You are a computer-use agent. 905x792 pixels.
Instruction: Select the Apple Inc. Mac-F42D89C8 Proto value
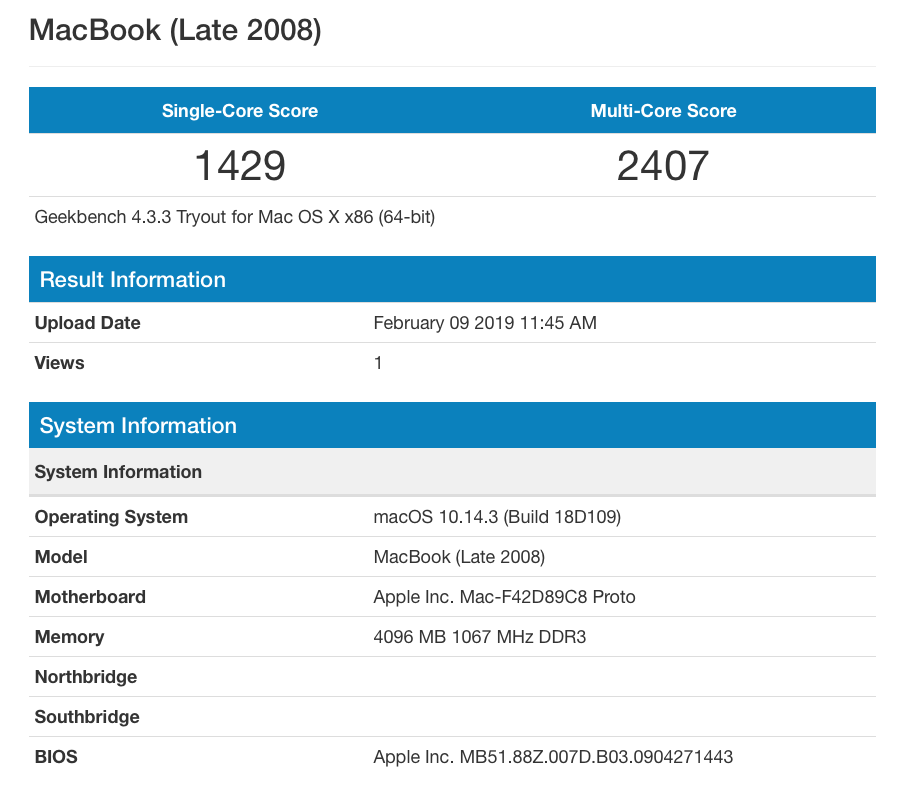coord(504,596)
